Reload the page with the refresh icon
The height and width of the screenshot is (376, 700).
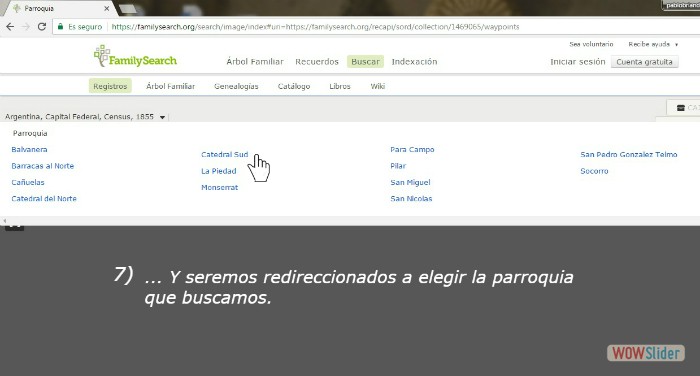point(42,27)
